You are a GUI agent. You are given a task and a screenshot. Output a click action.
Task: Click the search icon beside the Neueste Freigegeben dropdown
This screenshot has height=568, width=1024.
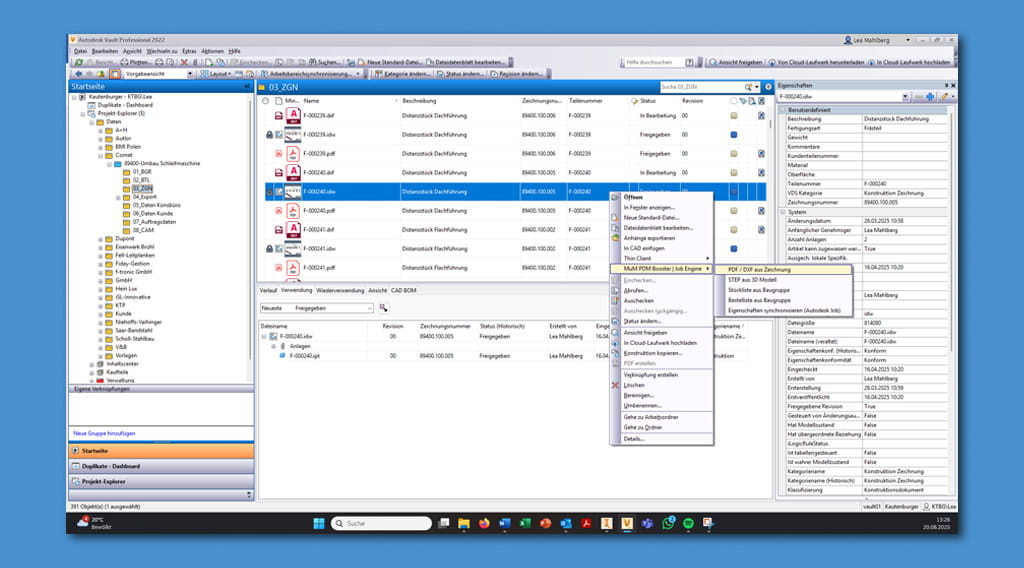(x=383, y=308)
